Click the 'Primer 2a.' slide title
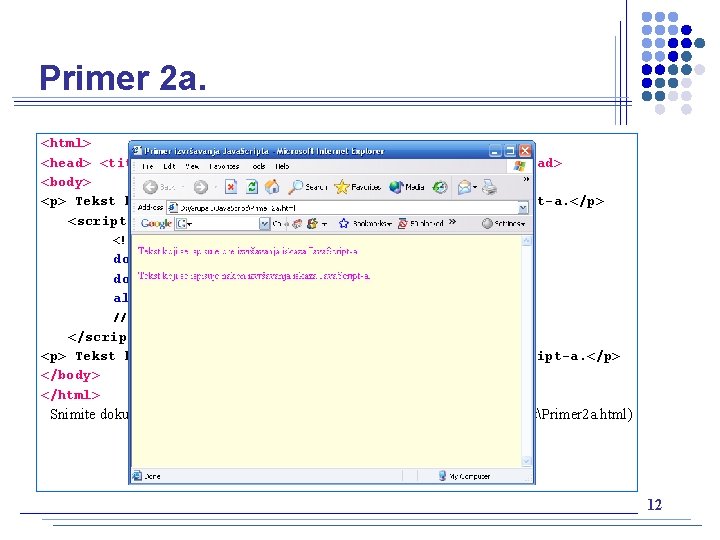Image resolution: width=720 pixels, height=540 pixels. click(123, 77)
